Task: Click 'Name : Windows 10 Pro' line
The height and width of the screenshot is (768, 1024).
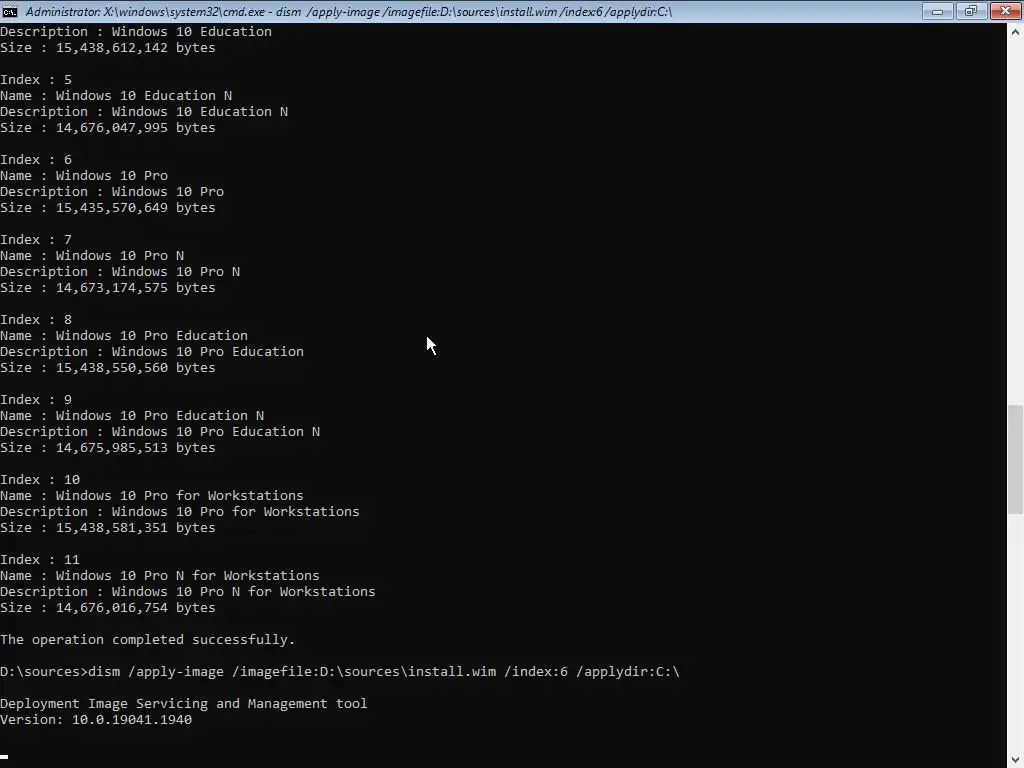Action: pyautogui.click(x=84, y=176)
